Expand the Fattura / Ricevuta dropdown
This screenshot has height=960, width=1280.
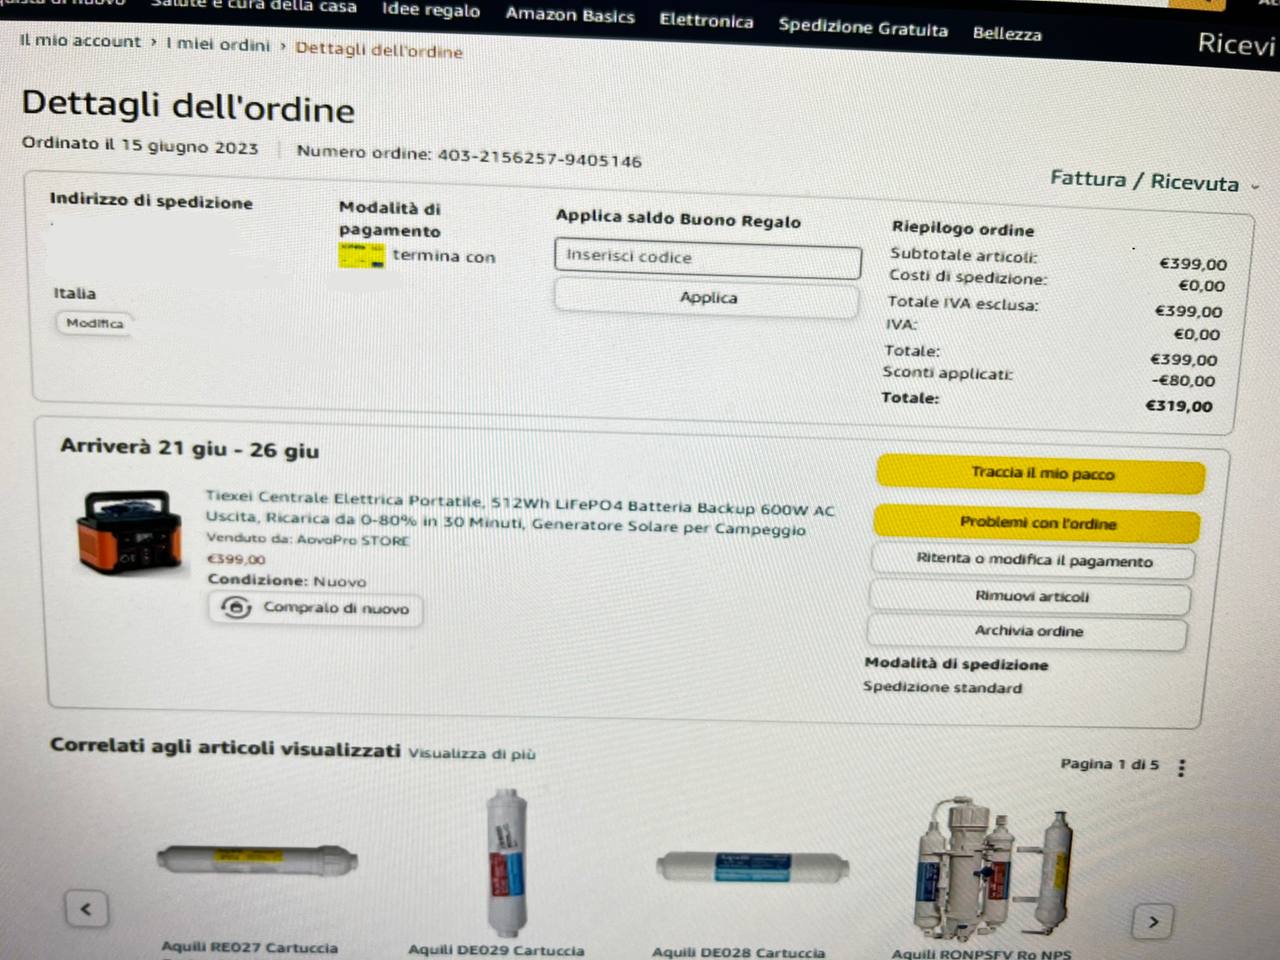[x=1154, y=181]
